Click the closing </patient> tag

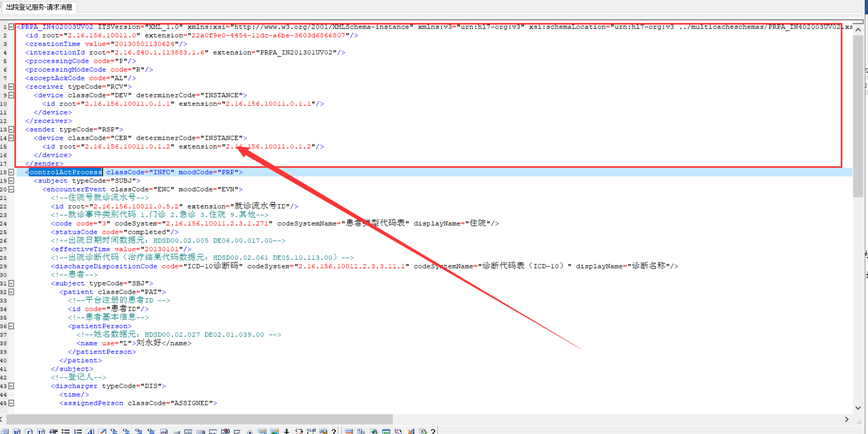pyautogui.click(x=80, y=360)
